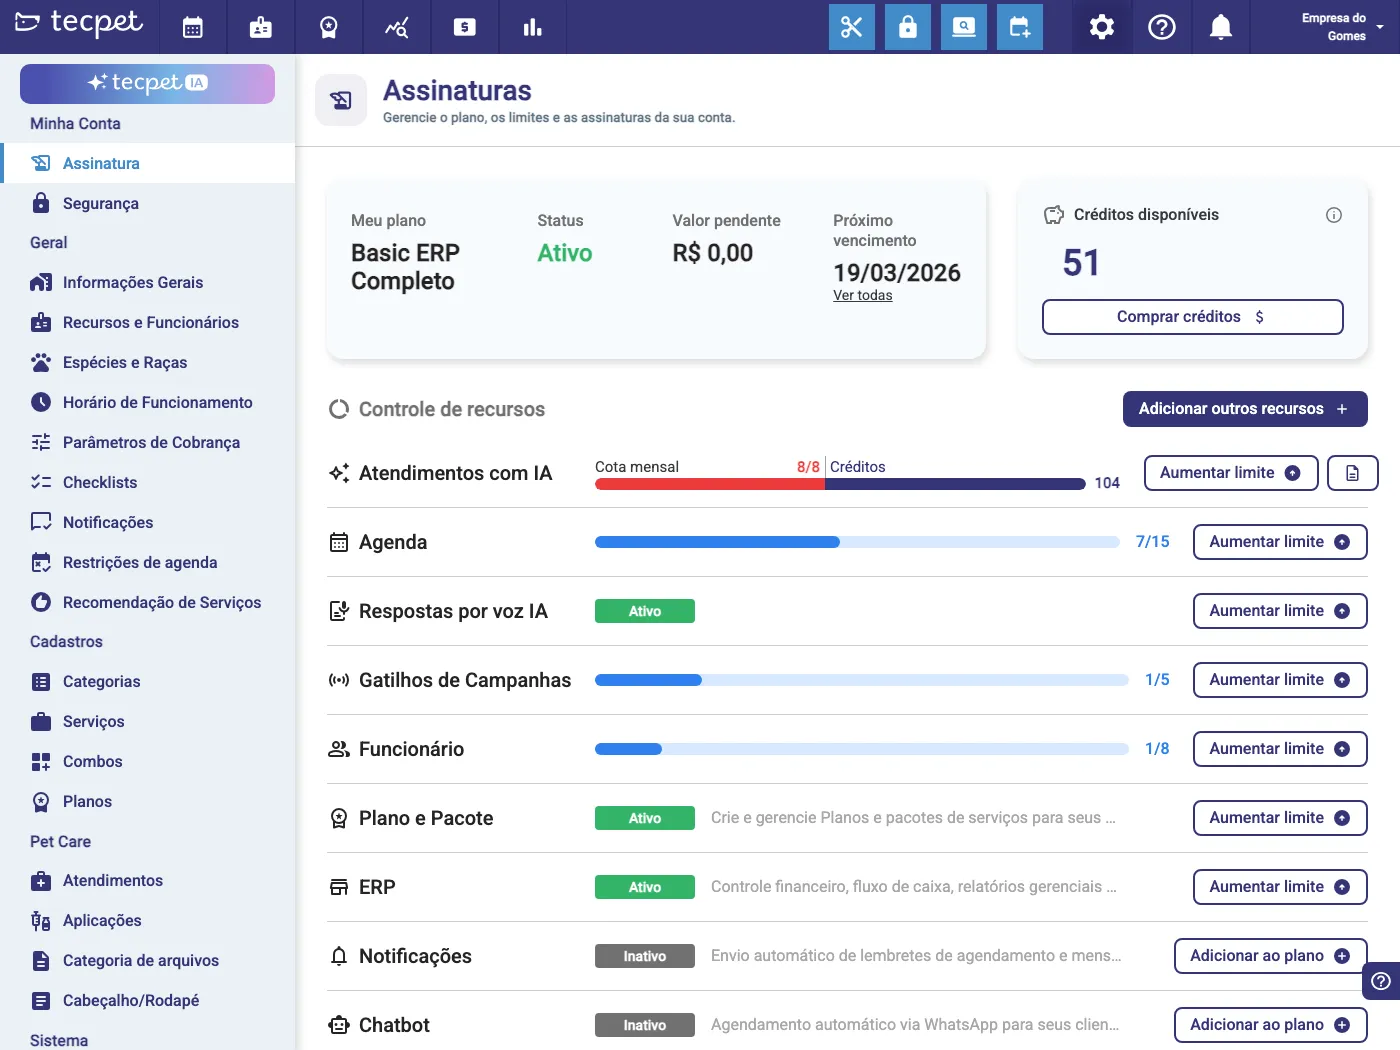Click the Comprar créditos button

click(1192, 317)
